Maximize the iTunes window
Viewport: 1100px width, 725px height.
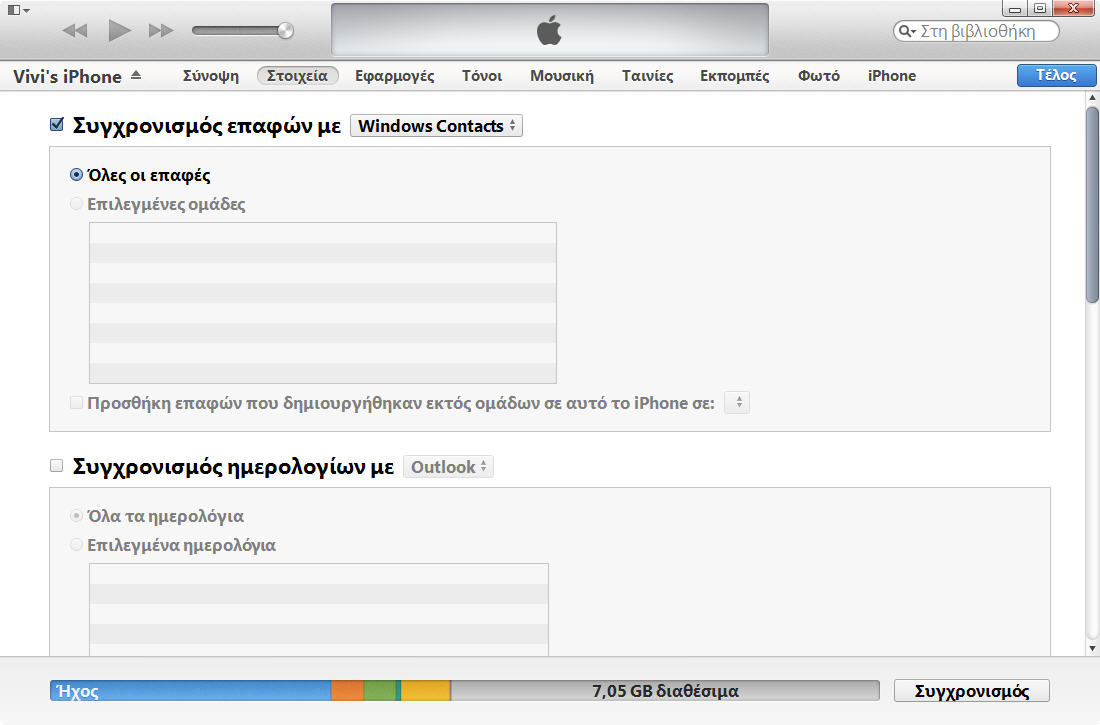[x=1040, y=8]
